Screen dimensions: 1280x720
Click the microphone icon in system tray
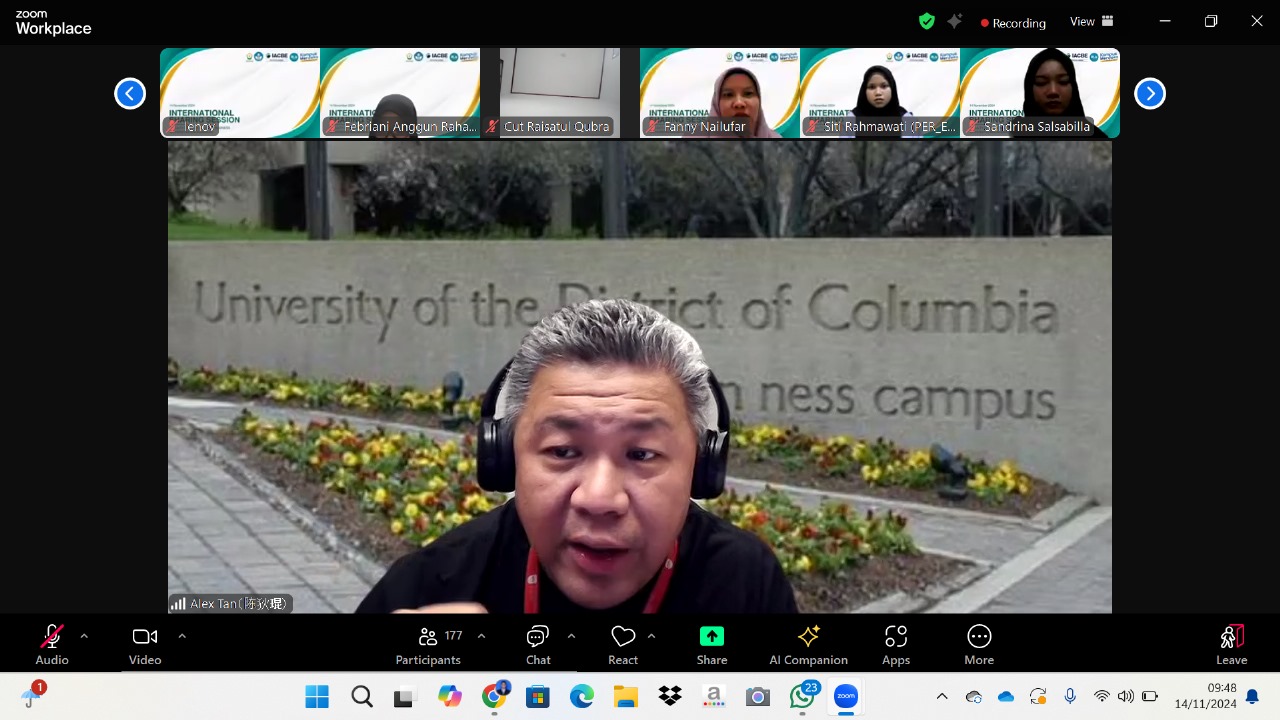(x=1070, y=696)
